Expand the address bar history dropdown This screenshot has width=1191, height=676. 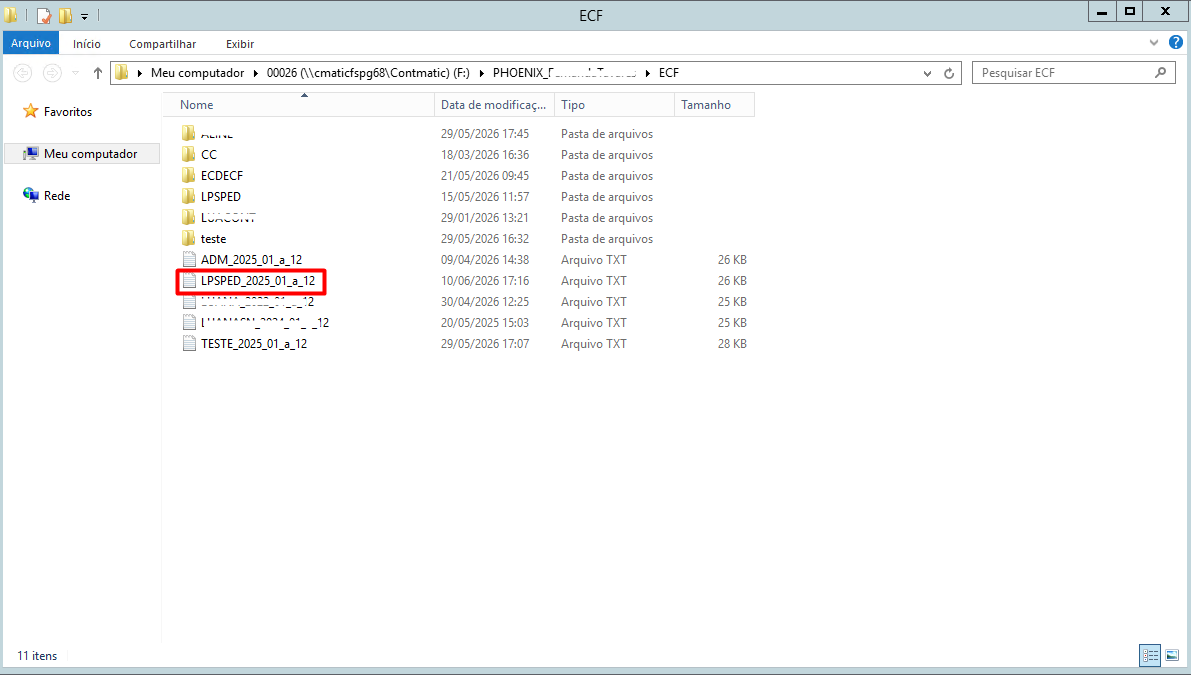[927, 74]
